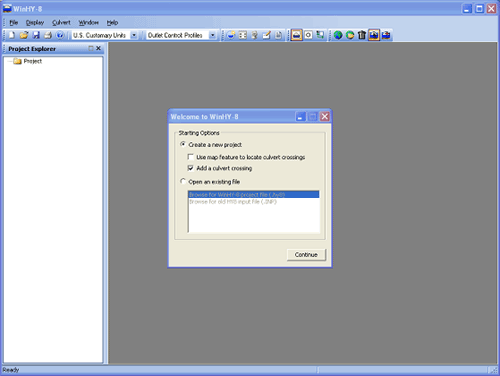Screen dimensions: 500x376
Task: Click the Print icon in toolbar
Action: click(48, 35)
